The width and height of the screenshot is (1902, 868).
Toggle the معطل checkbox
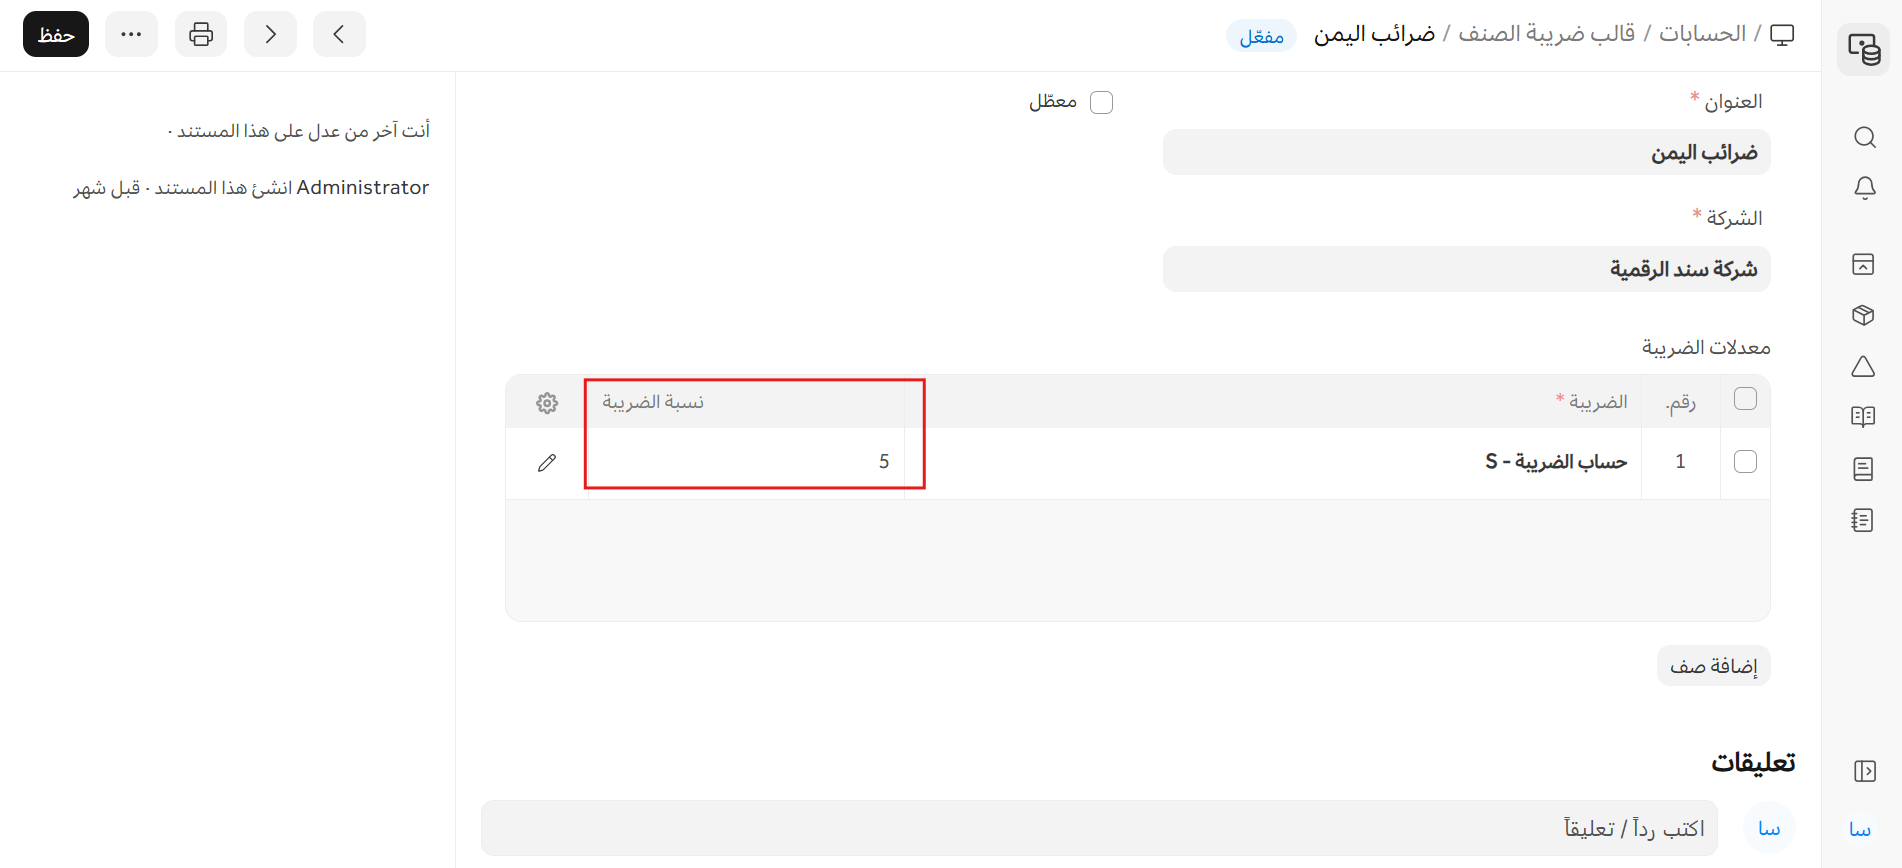pos(1101,102)
